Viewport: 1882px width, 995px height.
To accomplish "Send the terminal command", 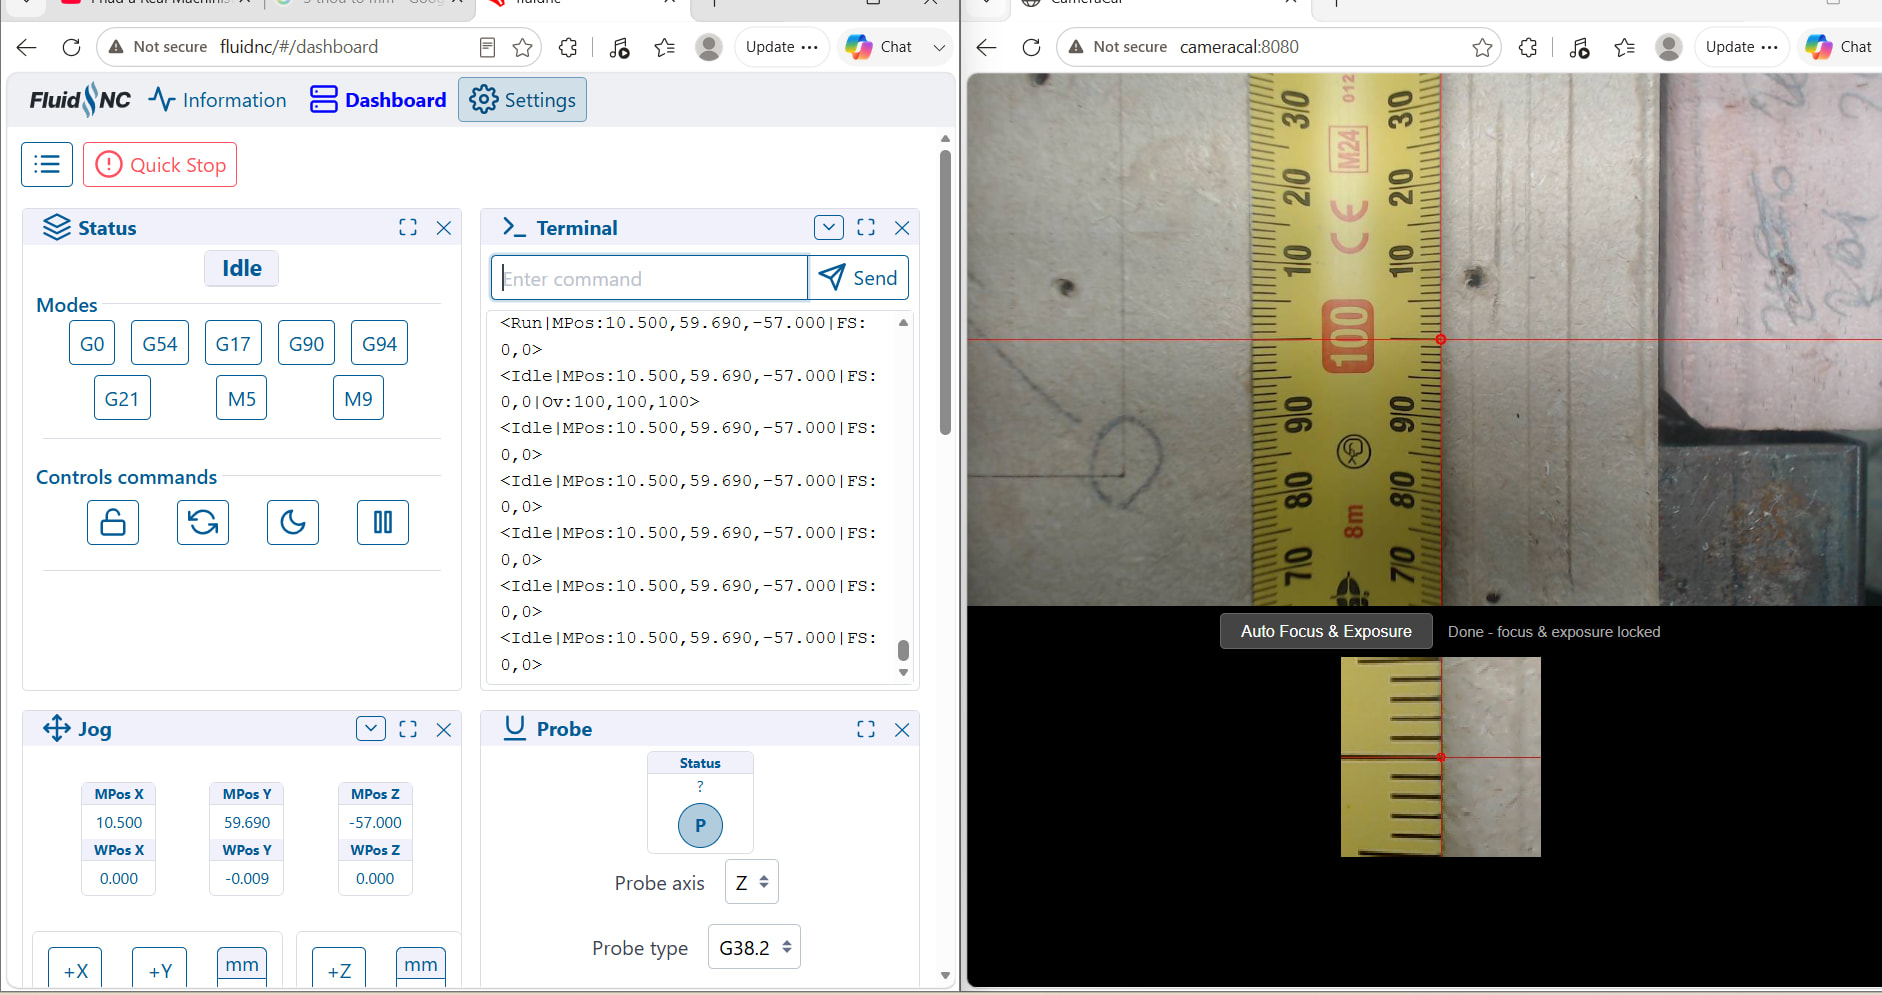I will click(858, 278).
